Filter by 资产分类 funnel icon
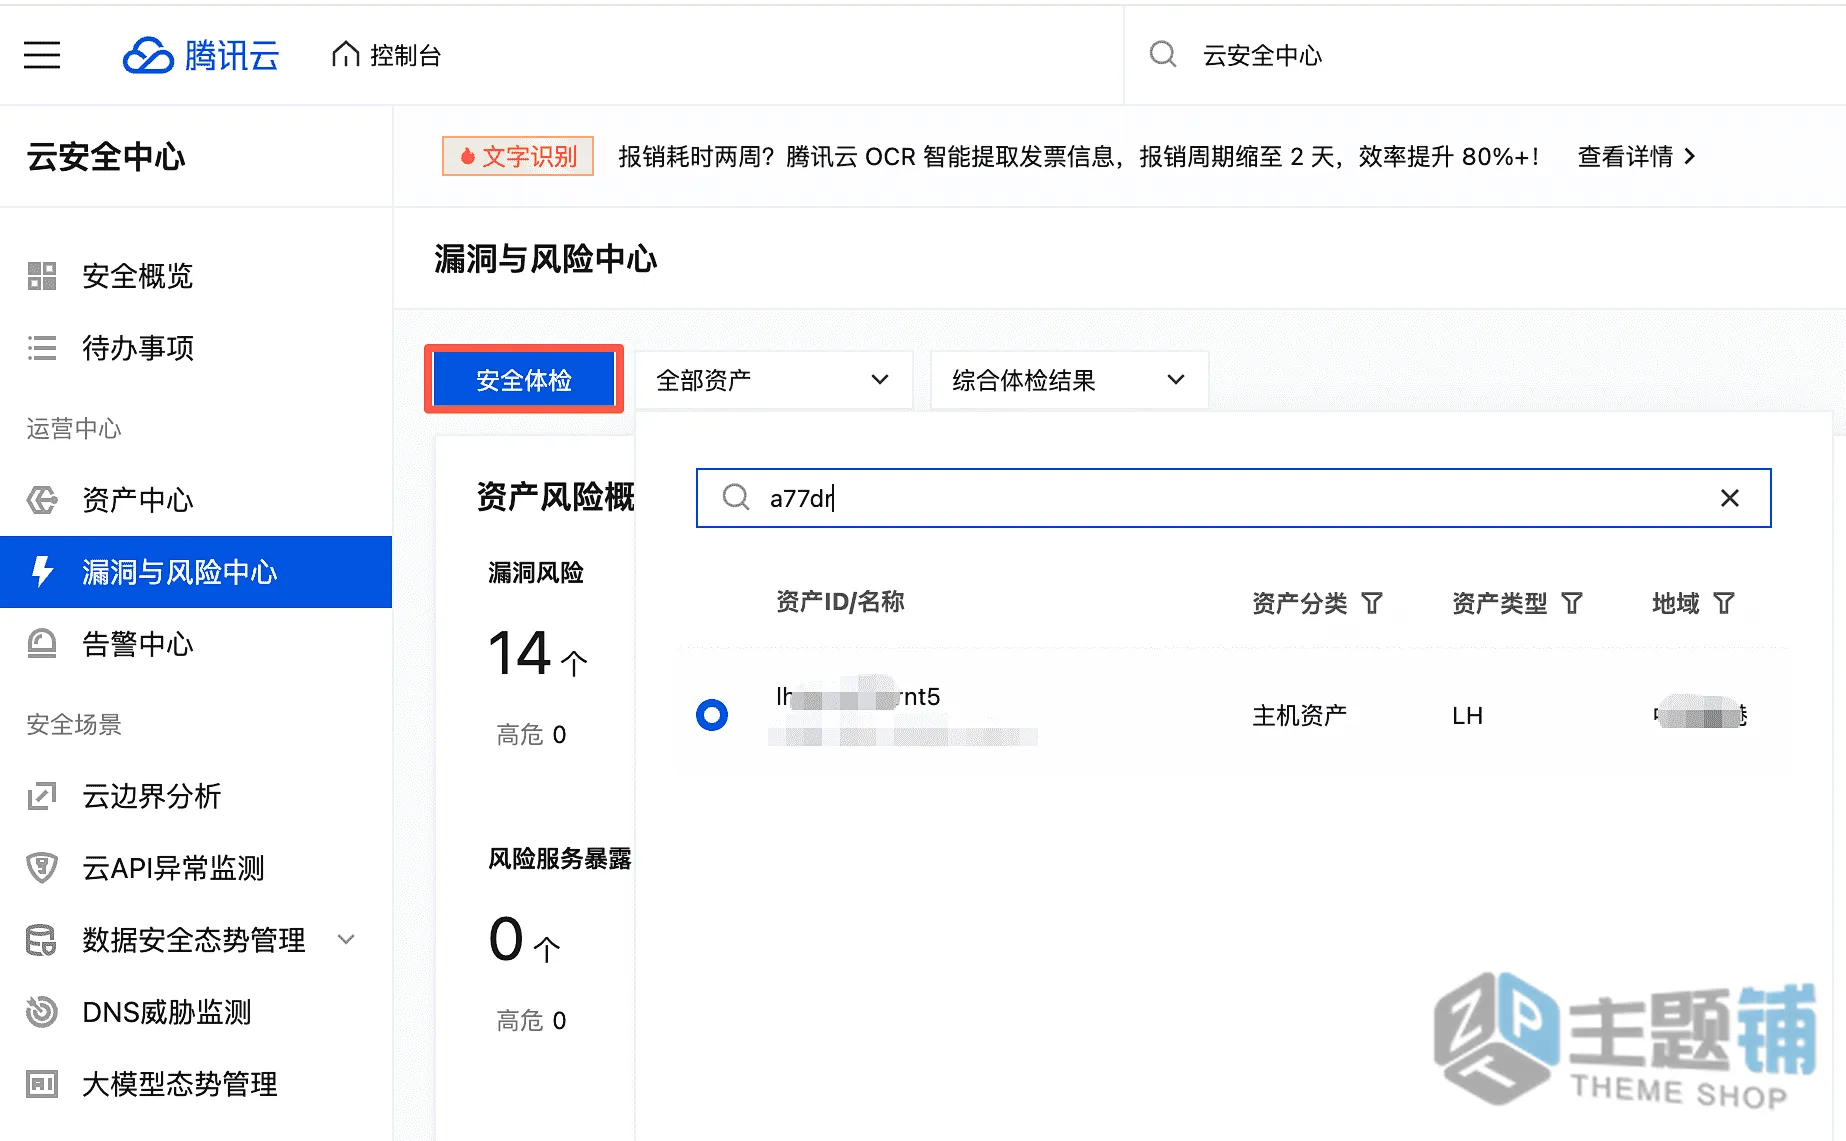This screenshot has width=1846, height=1141. click(x=1372, y=603)
